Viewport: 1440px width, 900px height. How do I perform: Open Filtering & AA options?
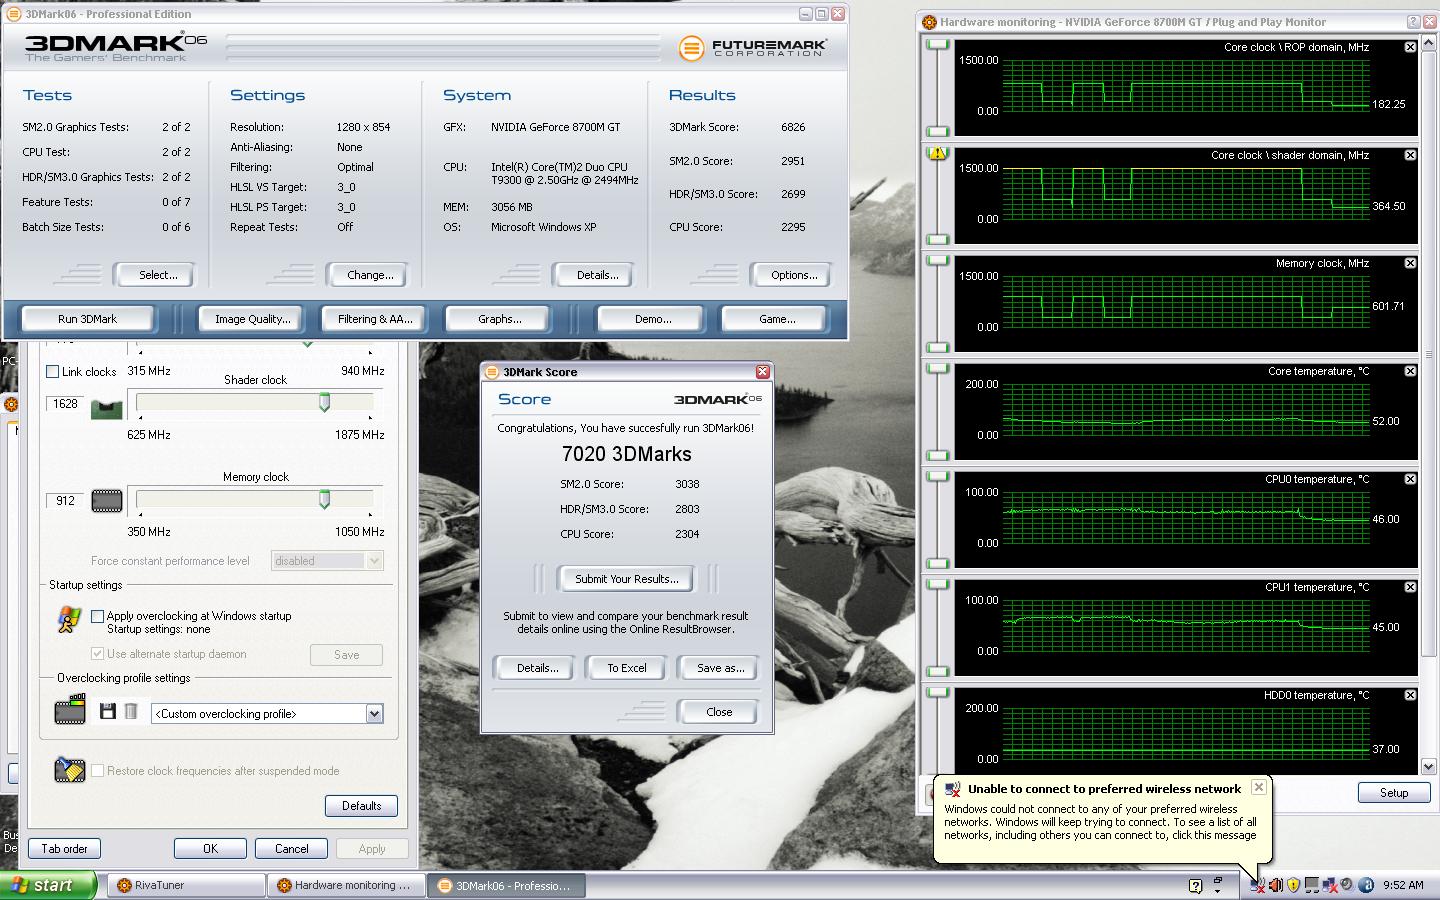(375, 319)
